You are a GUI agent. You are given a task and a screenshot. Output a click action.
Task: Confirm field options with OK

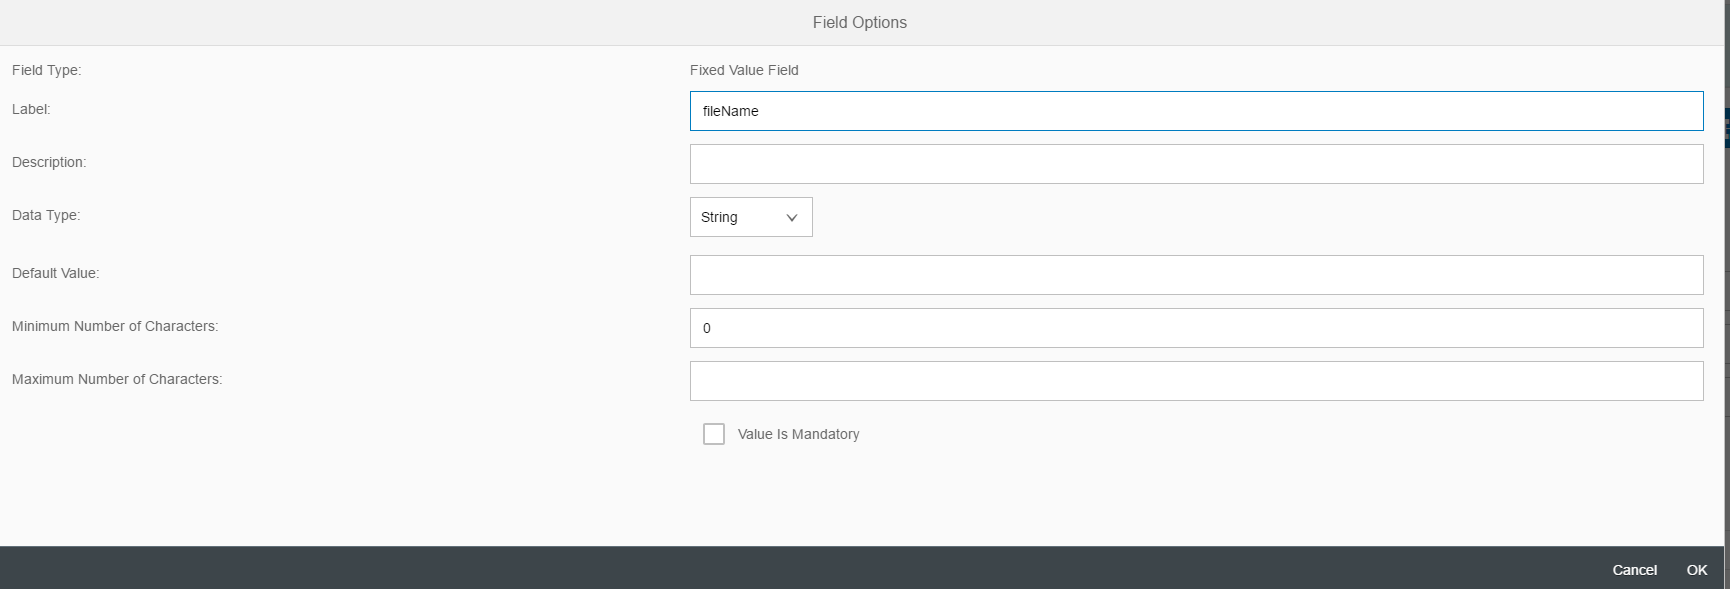pos(1697,570)
